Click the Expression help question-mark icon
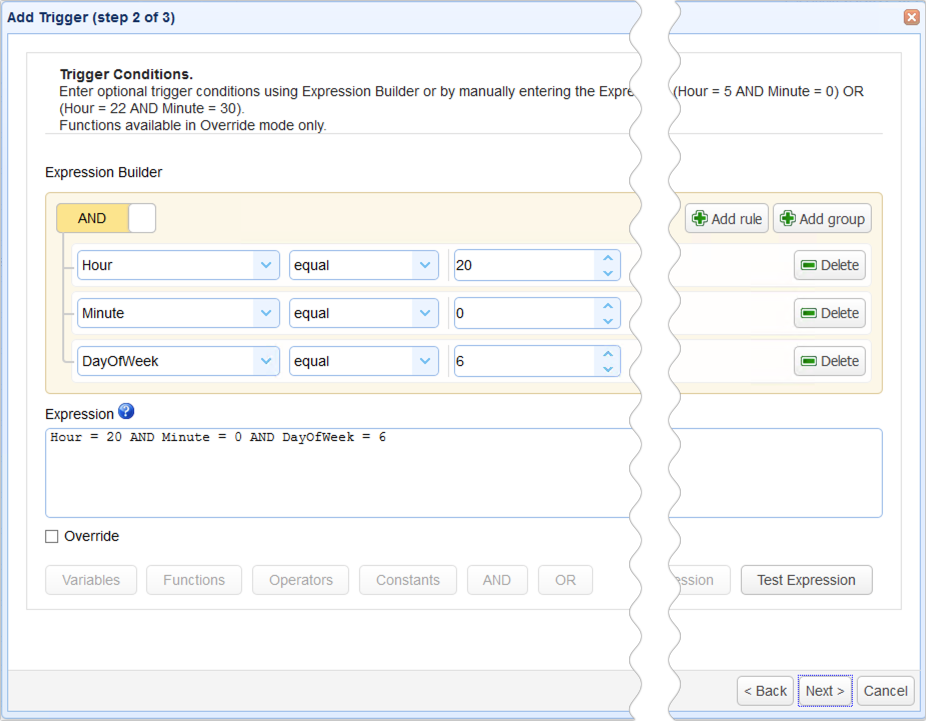This screenshot has height=721, width=926. point(126,411)
